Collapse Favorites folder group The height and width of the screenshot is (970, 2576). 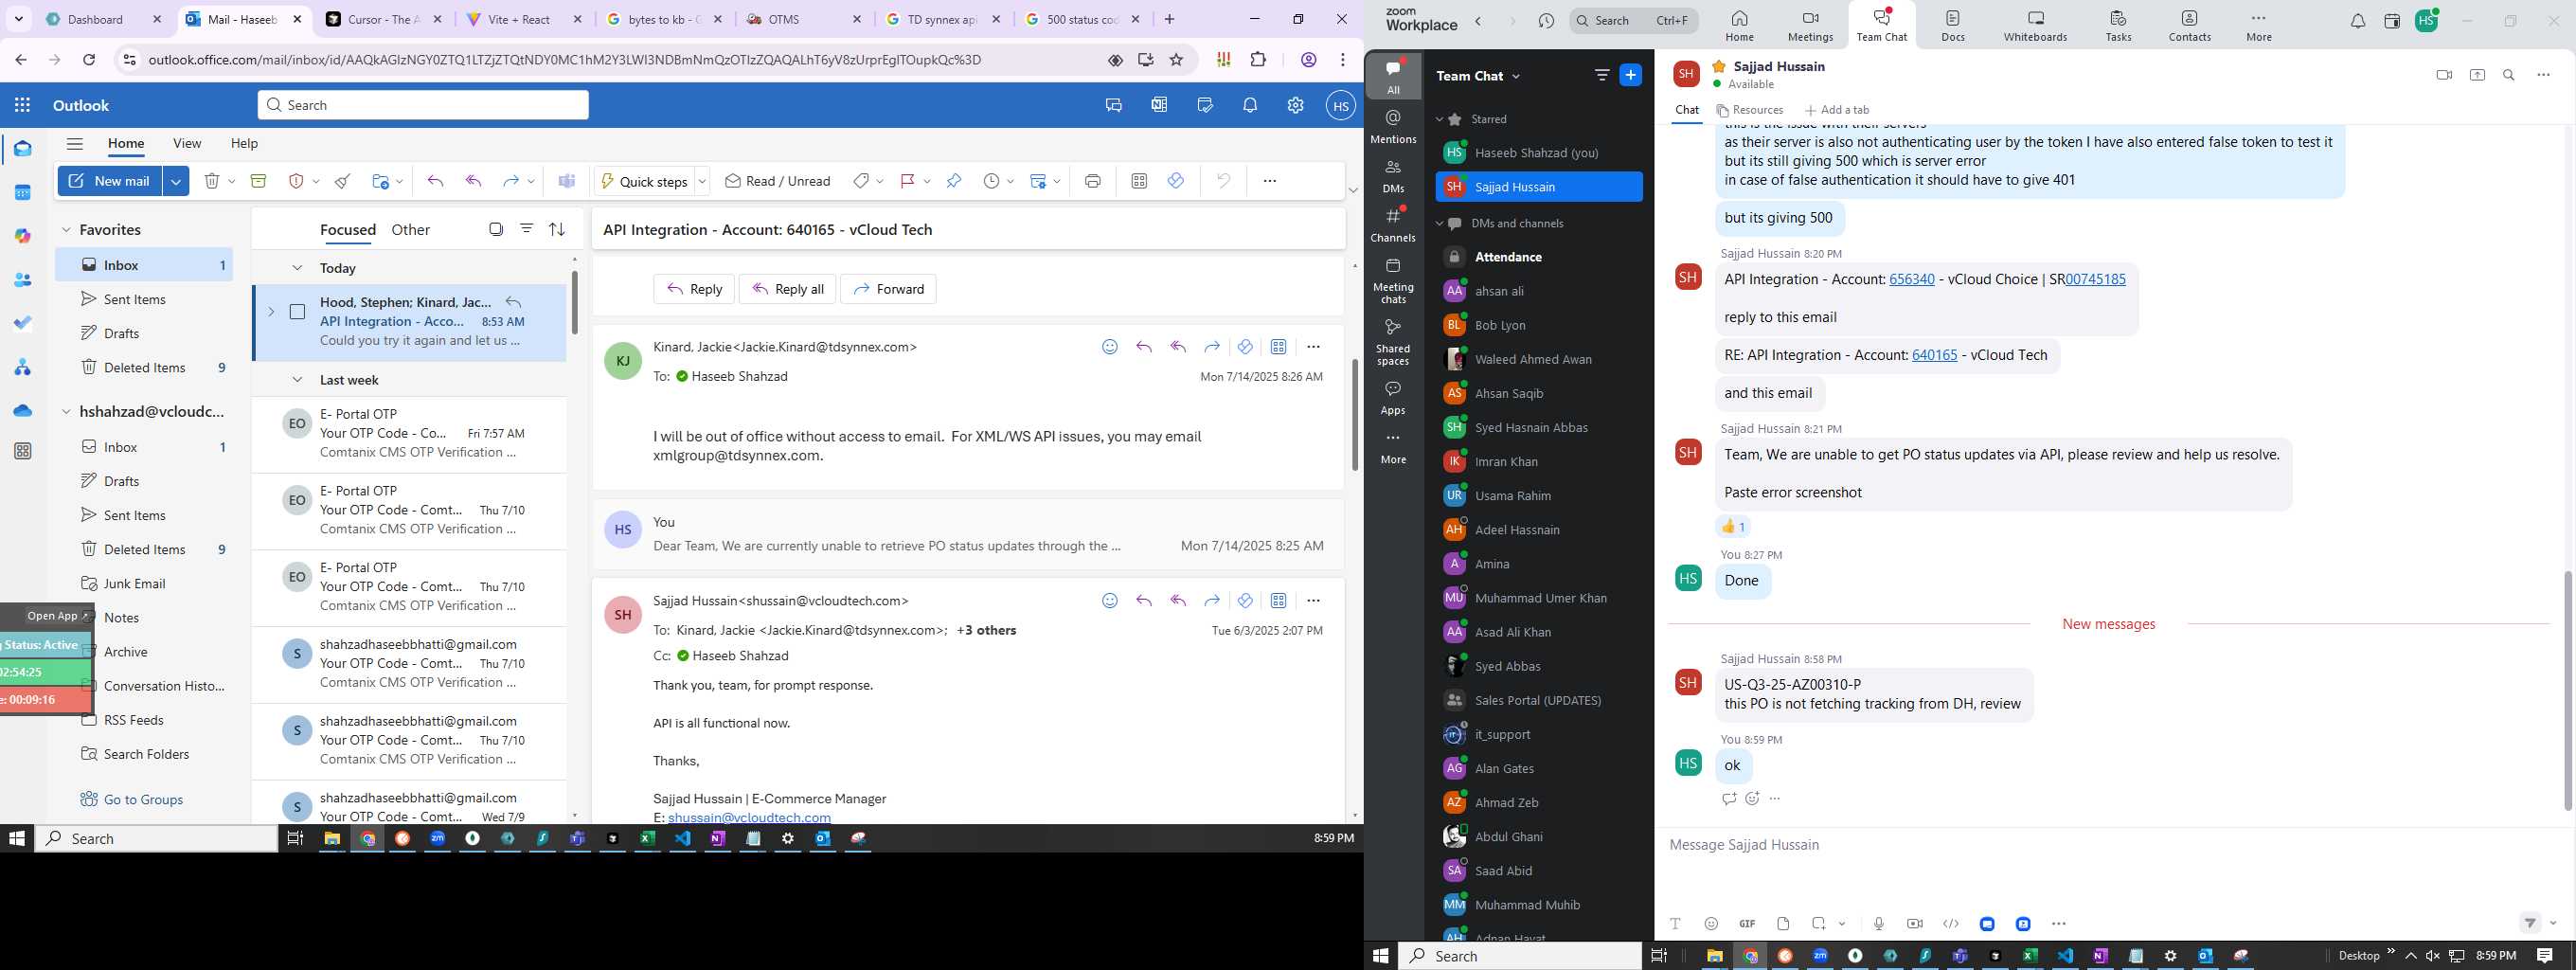67,230
